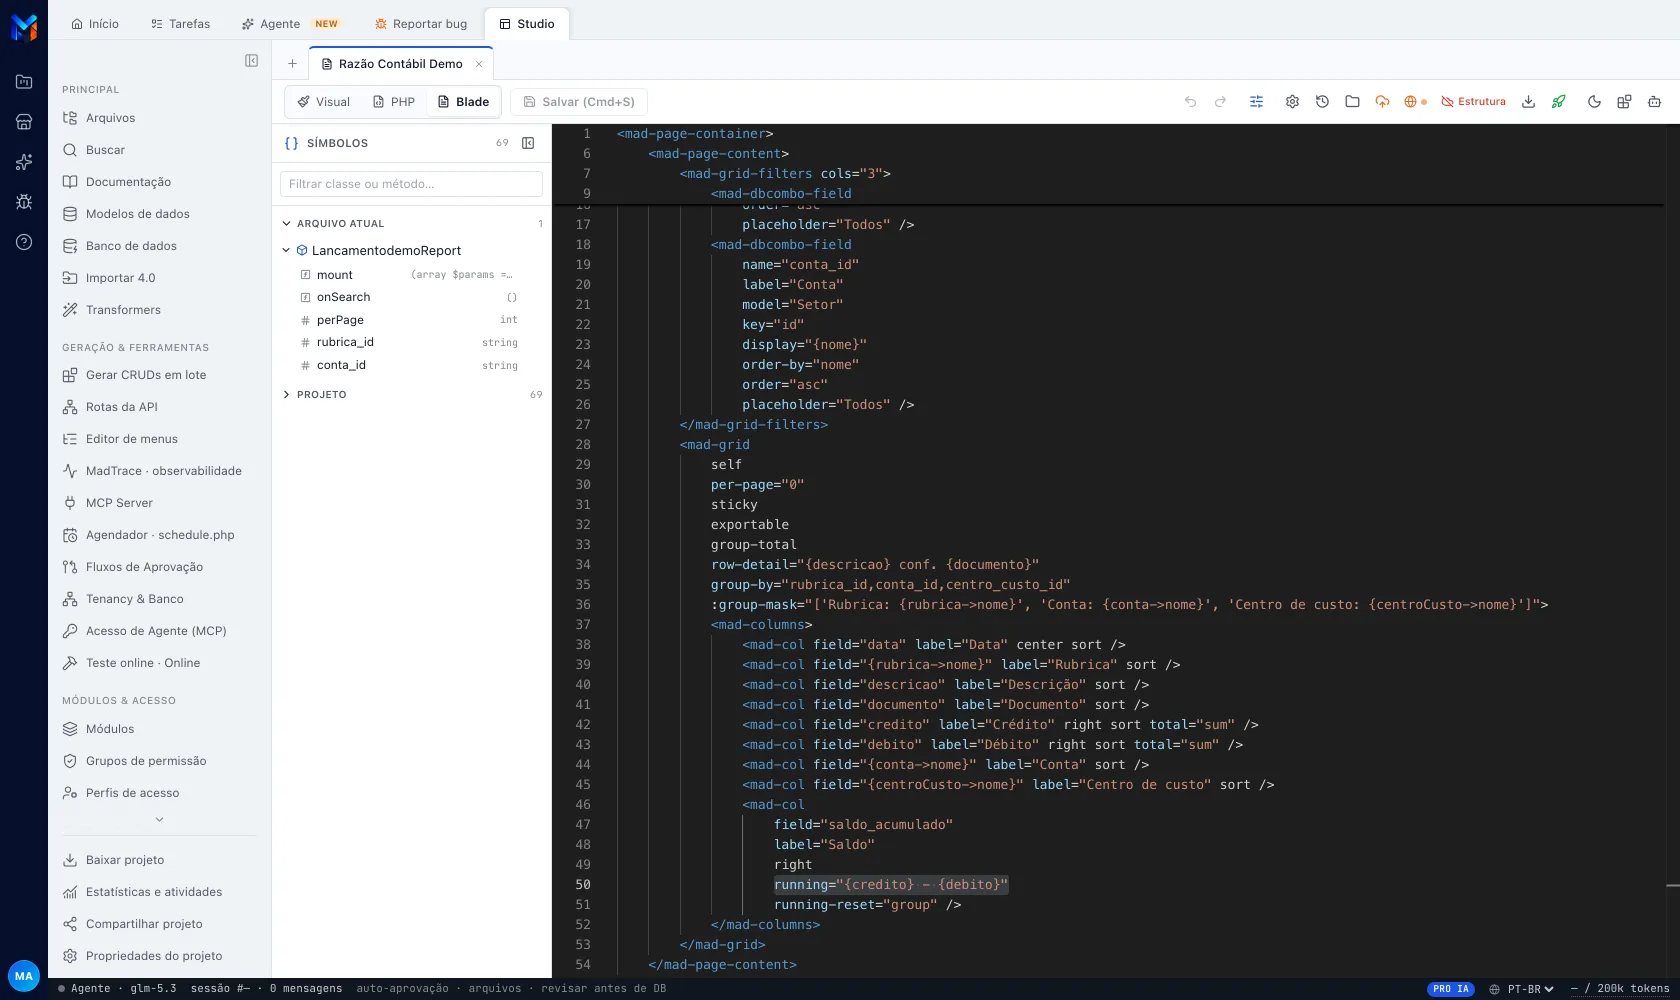The height and width of the screenshot is (1000, 1680).
Task: Click the green rocket deploy icon
Action: pos(1558,102)
